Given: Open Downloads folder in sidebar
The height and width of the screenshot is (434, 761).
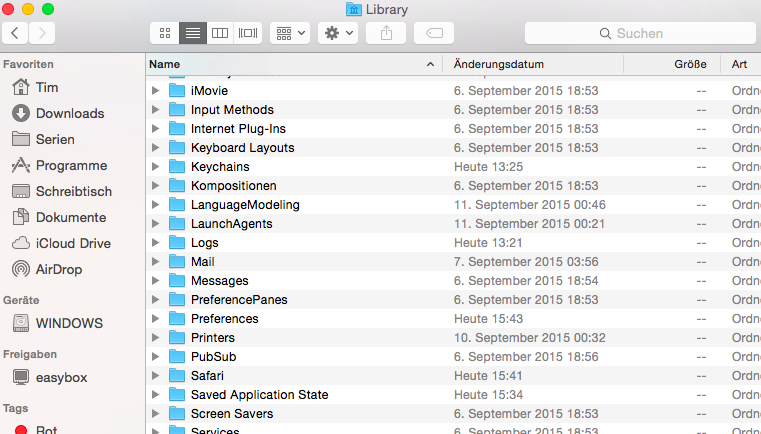Looking at the screenshot, I should click(x=69, y=113).
